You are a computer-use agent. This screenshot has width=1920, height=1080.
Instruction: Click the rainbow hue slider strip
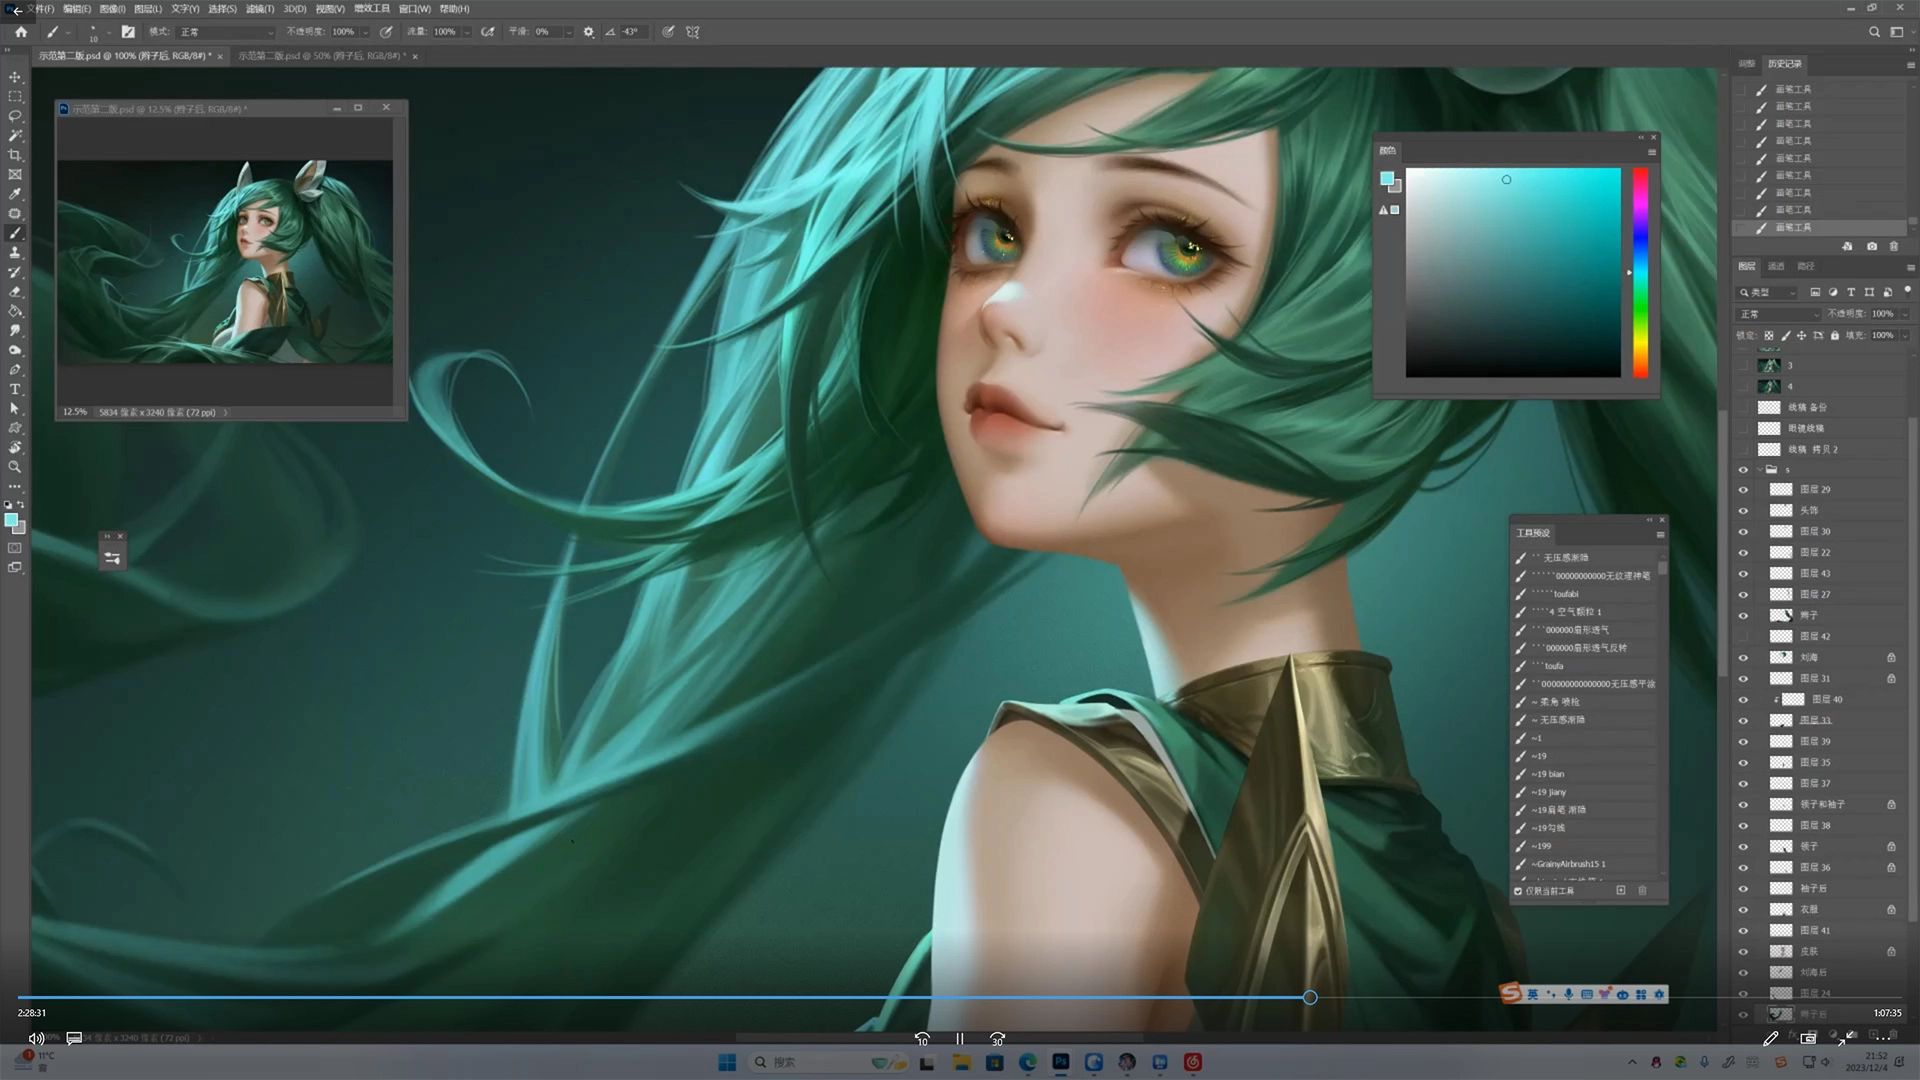1640,272
